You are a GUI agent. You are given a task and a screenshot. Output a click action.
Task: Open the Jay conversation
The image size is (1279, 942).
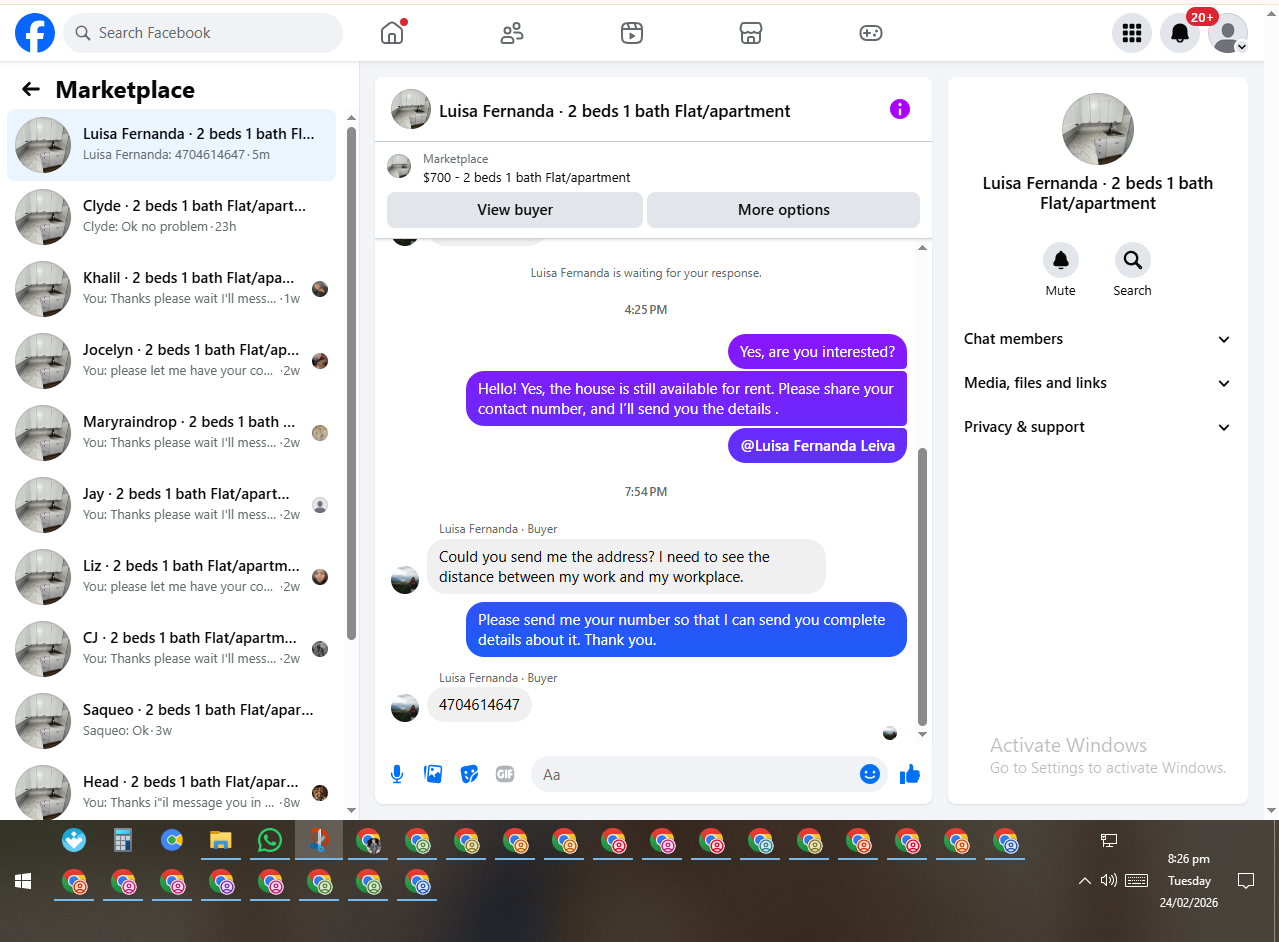(x=172, y=505)
